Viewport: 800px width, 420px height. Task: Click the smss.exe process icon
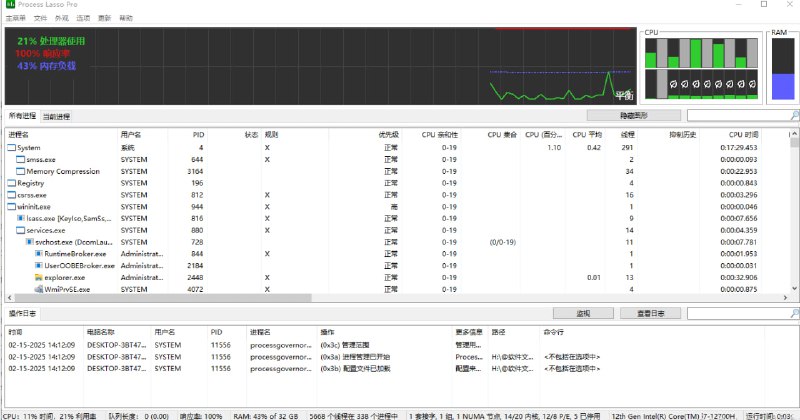[x=20, y=159]
